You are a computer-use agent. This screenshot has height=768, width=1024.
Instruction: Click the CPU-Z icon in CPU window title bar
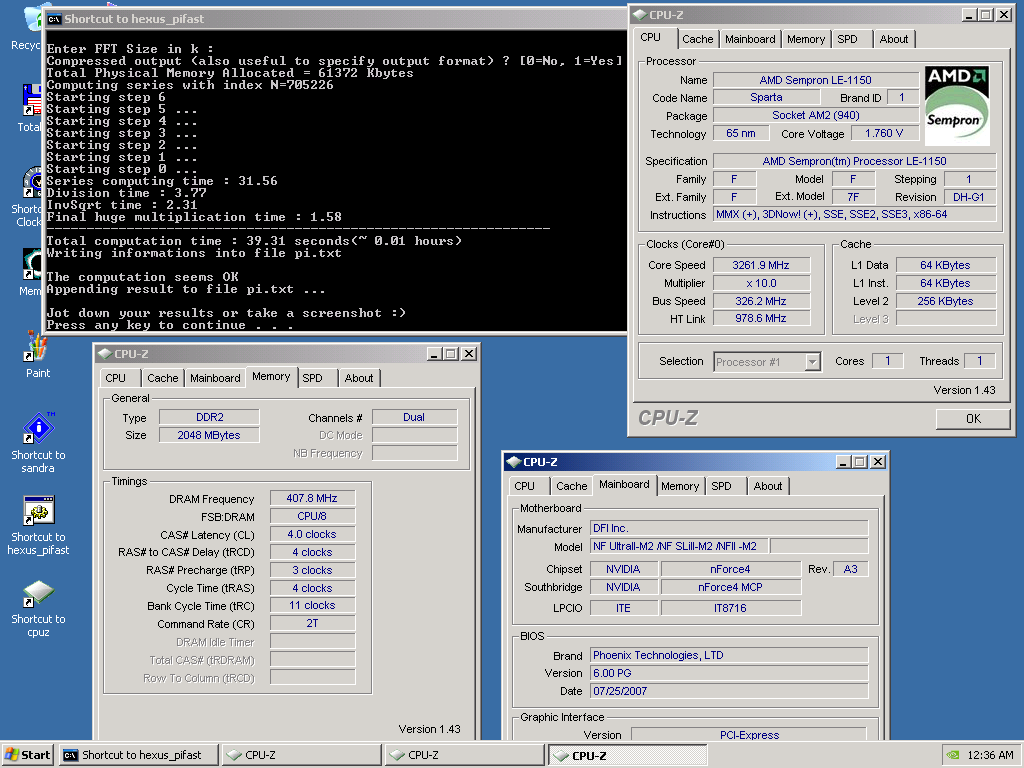tap(640, 14)
